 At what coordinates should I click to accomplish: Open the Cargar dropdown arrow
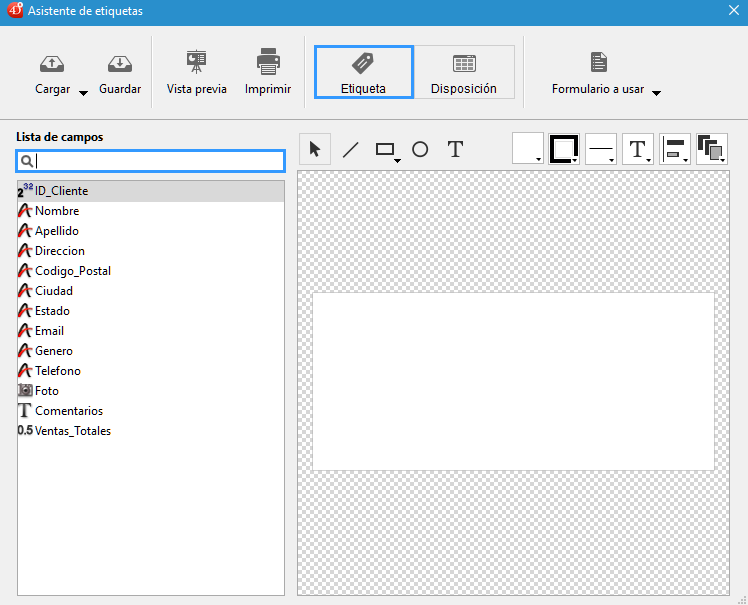(x=83, y=92)
